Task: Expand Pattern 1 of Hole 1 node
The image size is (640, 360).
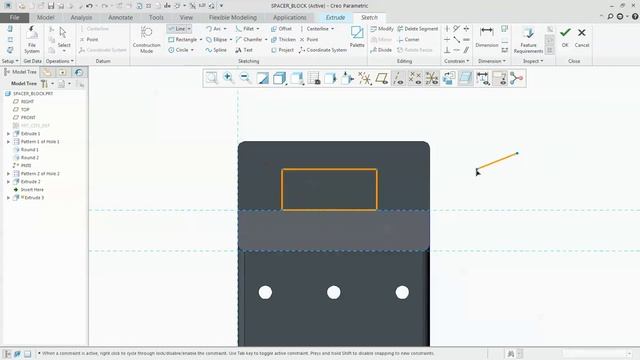Action: pos(9,142)
